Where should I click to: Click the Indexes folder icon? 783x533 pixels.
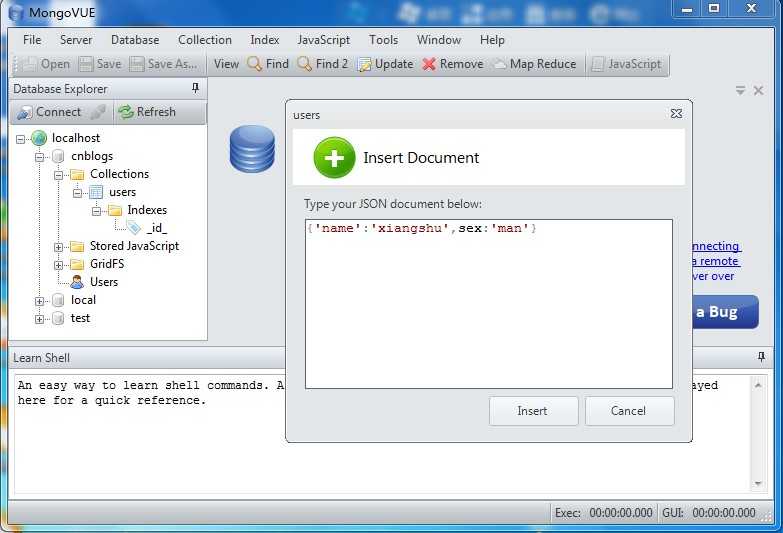115,210
